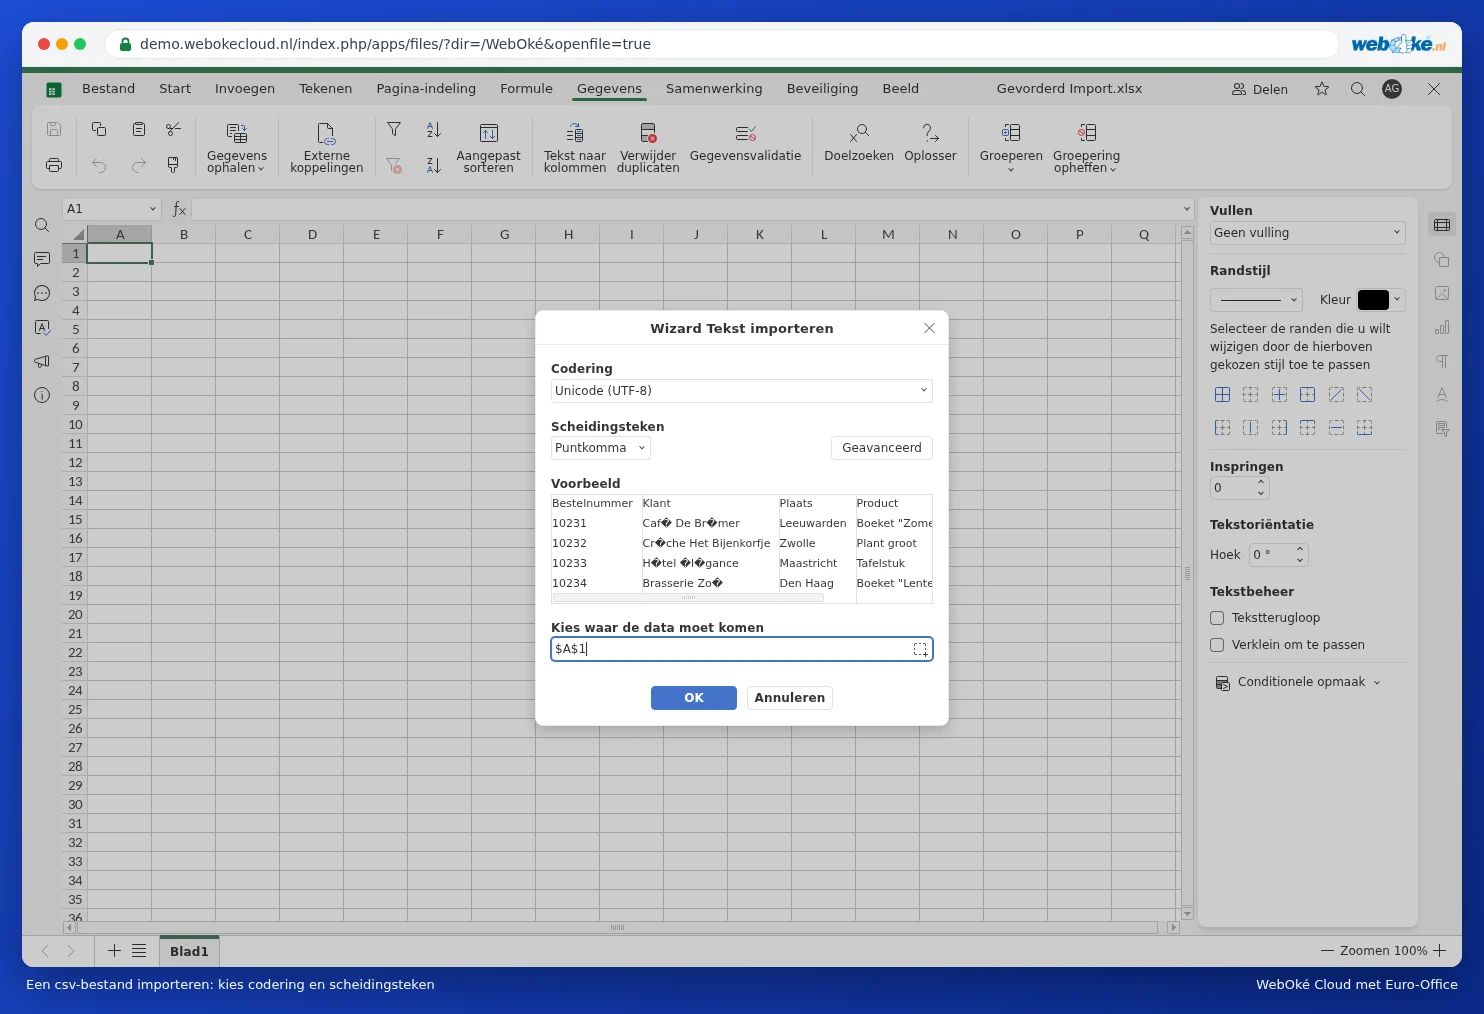1484x1014 pixels.
Task: Open Geavanceerd delimiter settings
Action: (882, 448)
